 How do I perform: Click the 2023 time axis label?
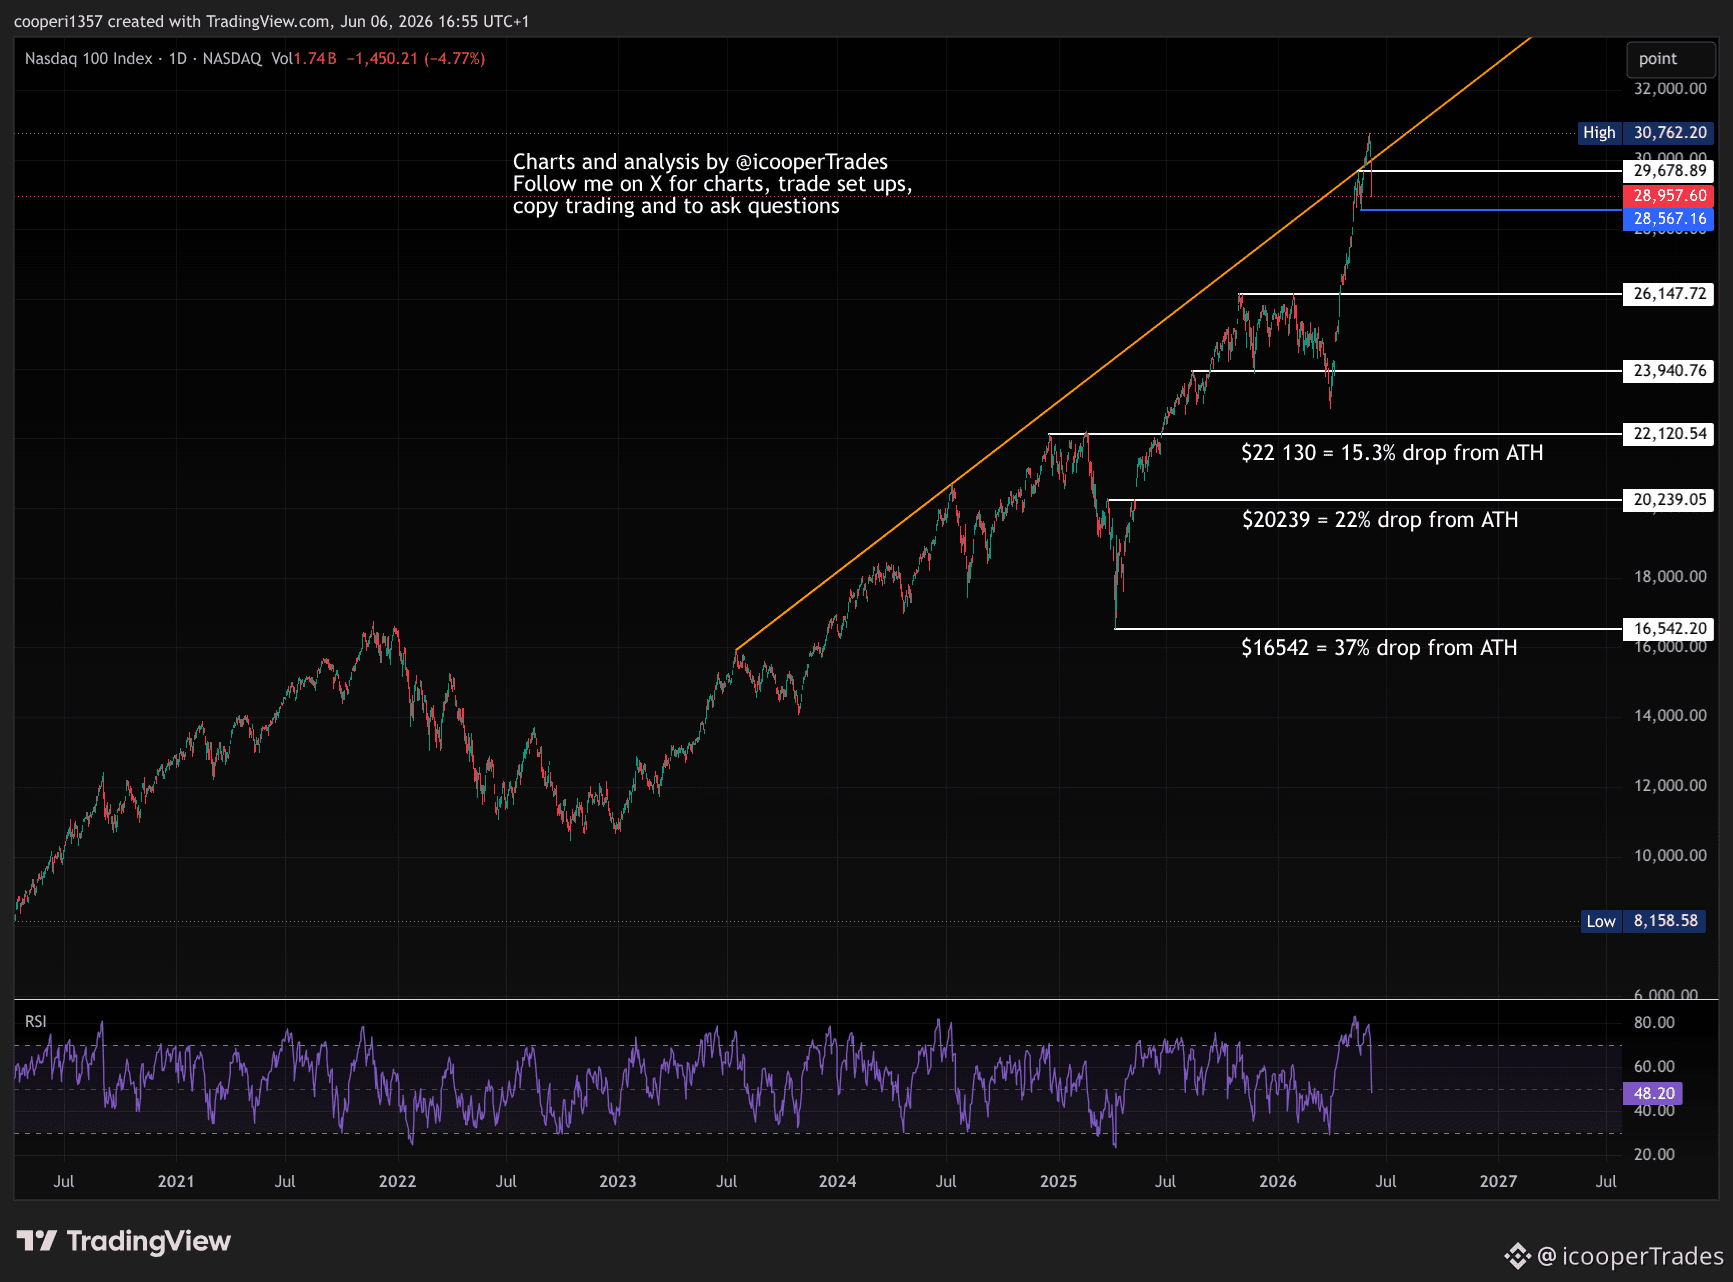tap(618, 1181)
